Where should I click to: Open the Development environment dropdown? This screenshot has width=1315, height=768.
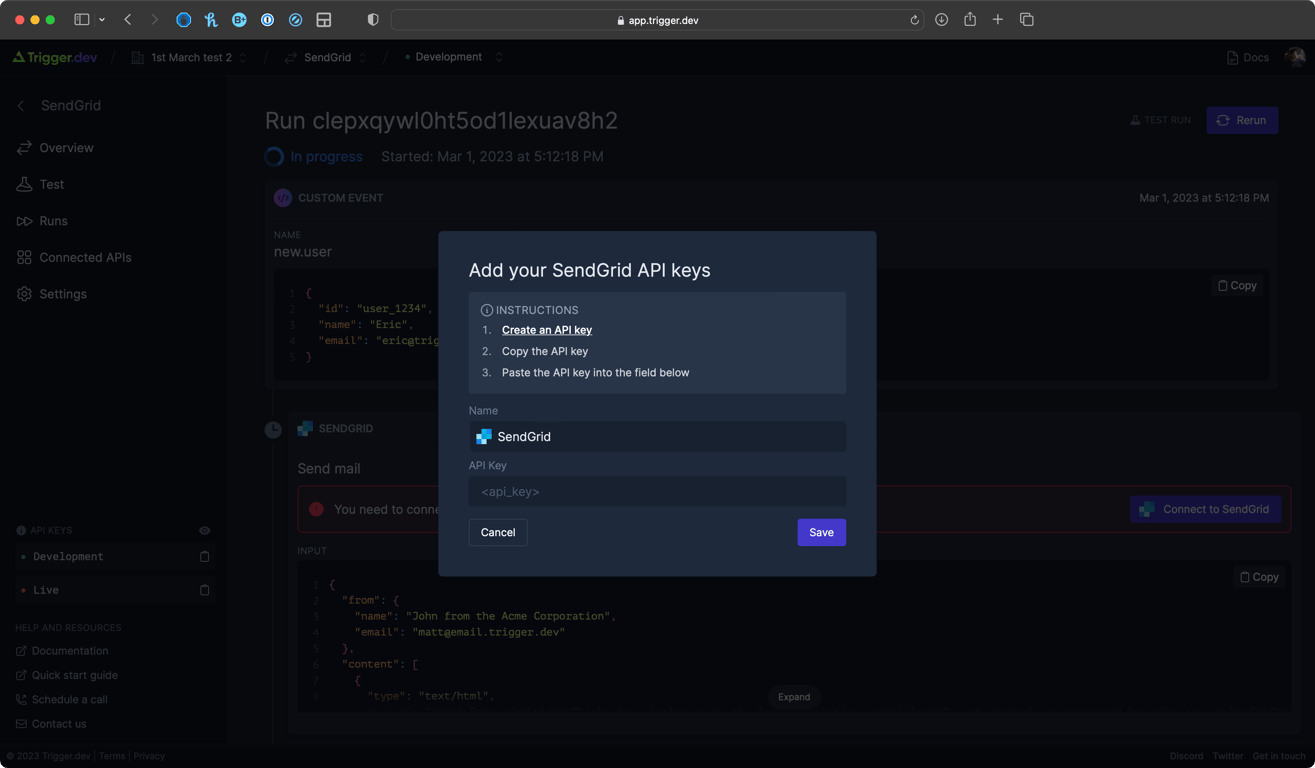452,57
